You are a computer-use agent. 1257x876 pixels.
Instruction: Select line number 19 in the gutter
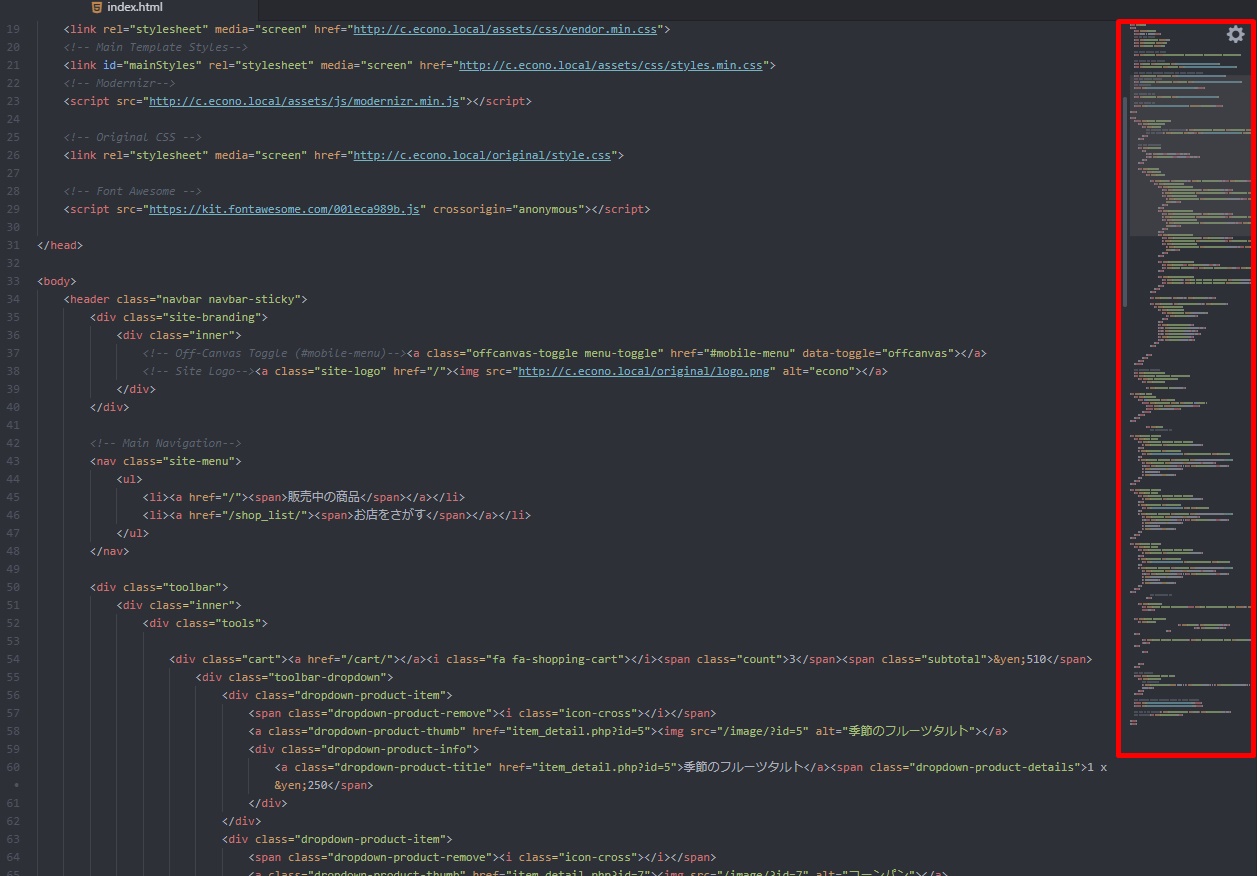13,29
